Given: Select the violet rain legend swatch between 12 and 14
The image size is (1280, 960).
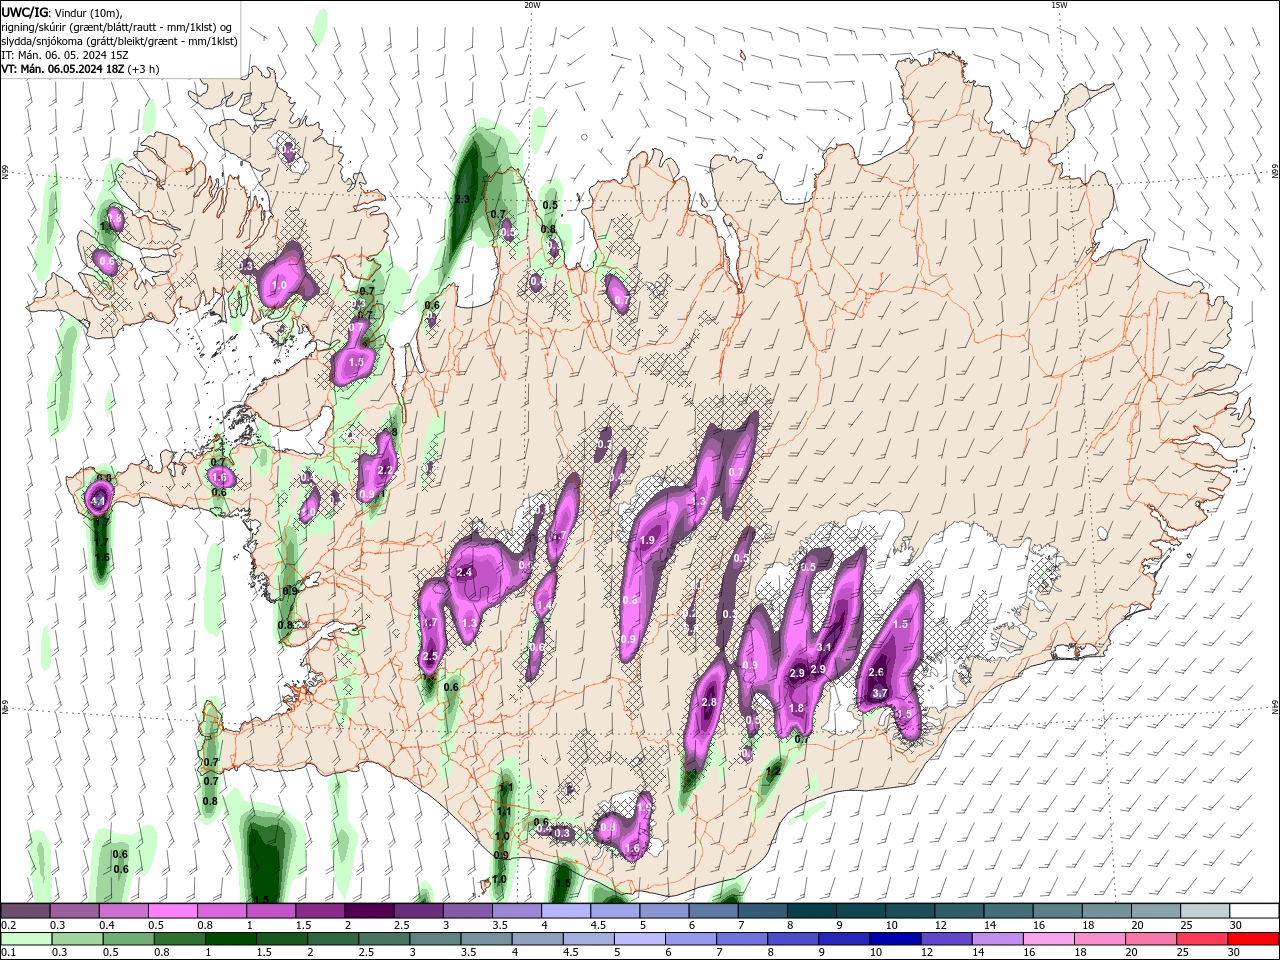Looking at the screenshot, I should (x=946, y=939).
